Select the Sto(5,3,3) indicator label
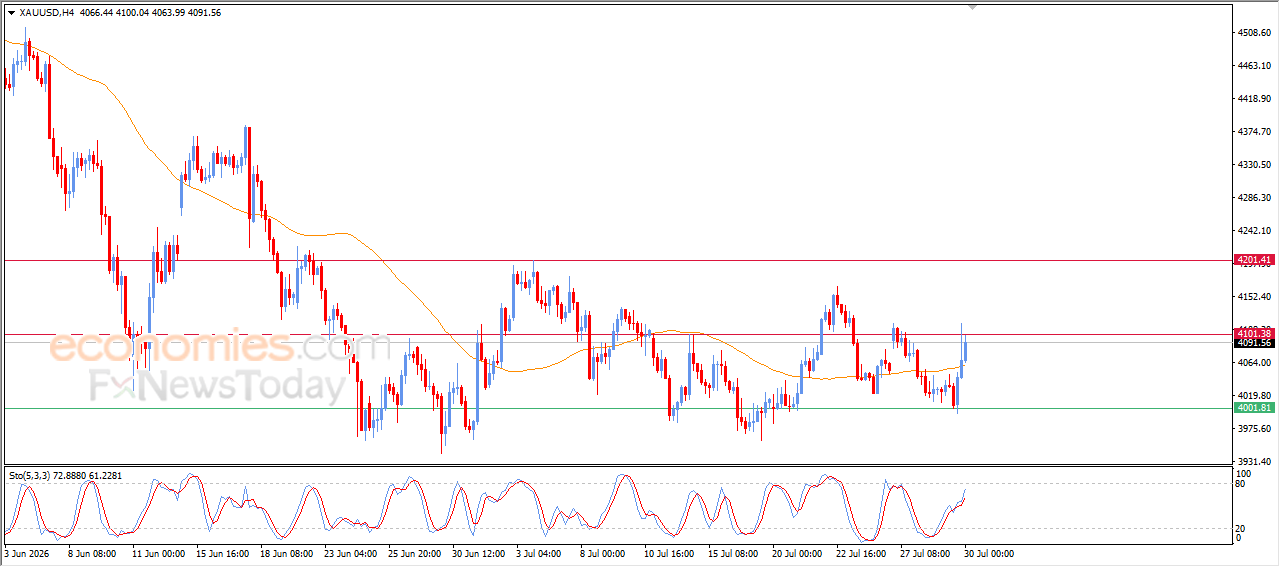This screenshot has width=1280, height=567. pos(33,476)
